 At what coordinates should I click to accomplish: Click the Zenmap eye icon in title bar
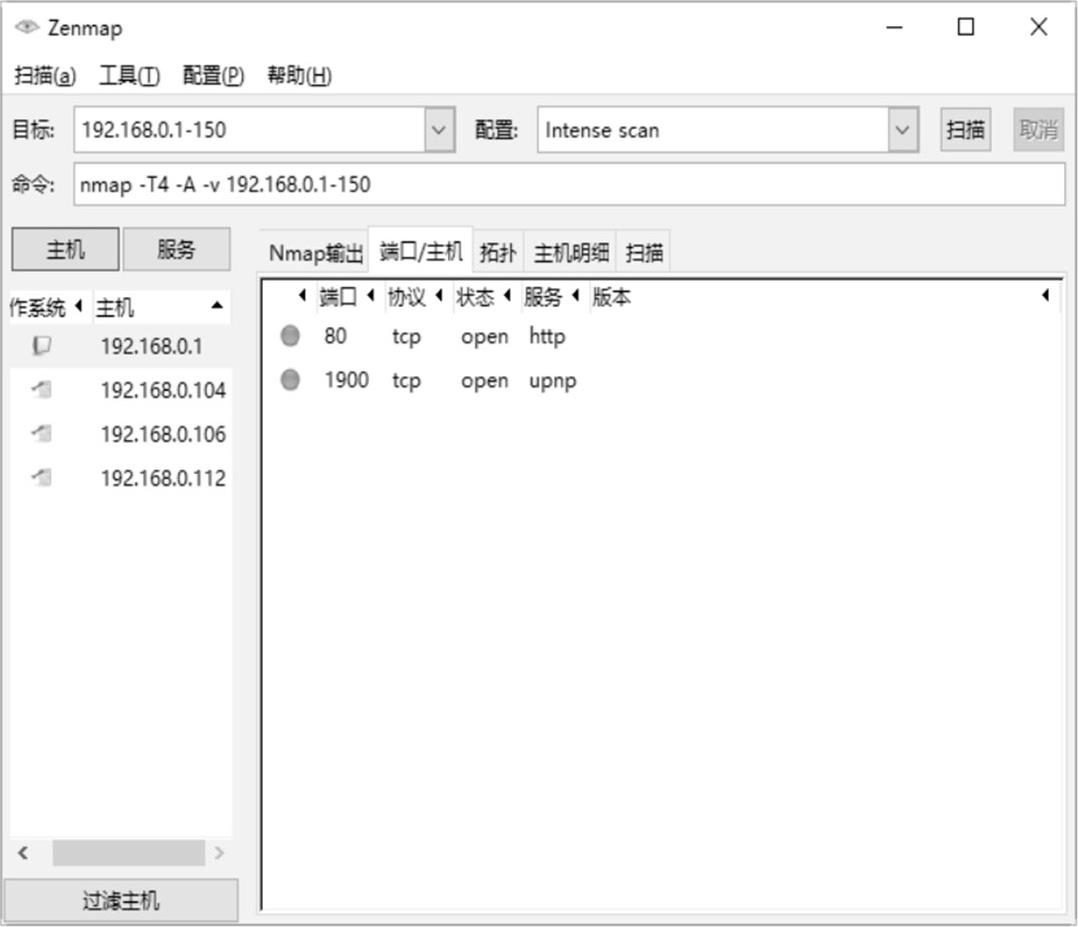click(28, 28)
